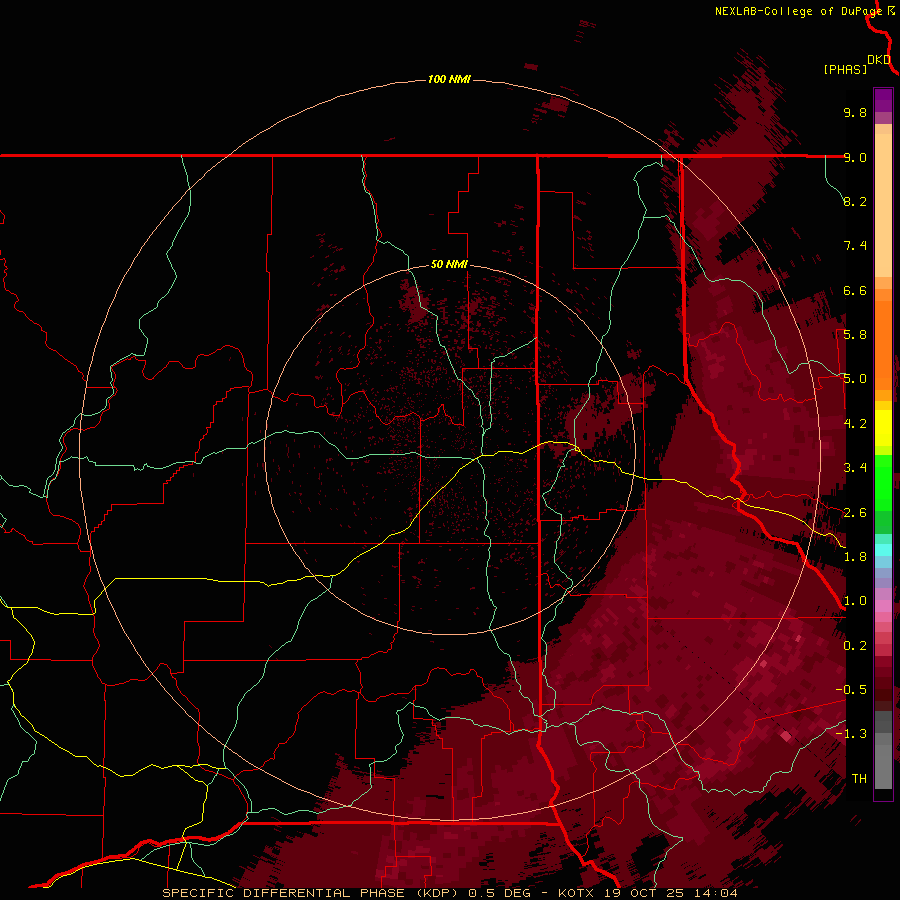Click the NEXLAB-College of DuPage header text

[800, 11]
